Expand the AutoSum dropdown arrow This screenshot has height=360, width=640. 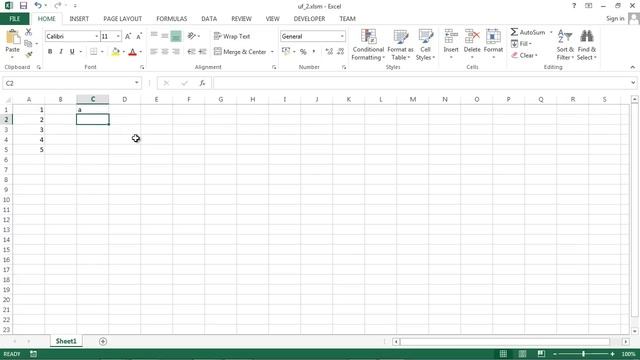(x=551, y=32)
